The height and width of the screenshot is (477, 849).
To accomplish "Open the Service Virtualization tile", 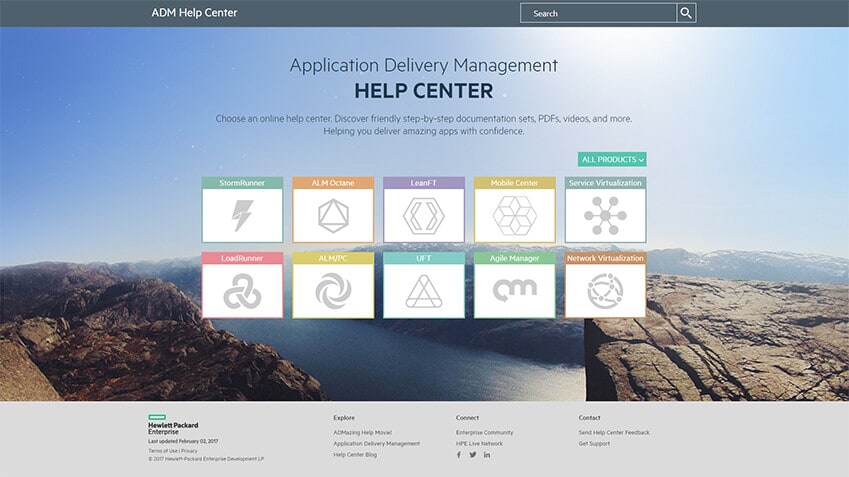I will (605, 215).
